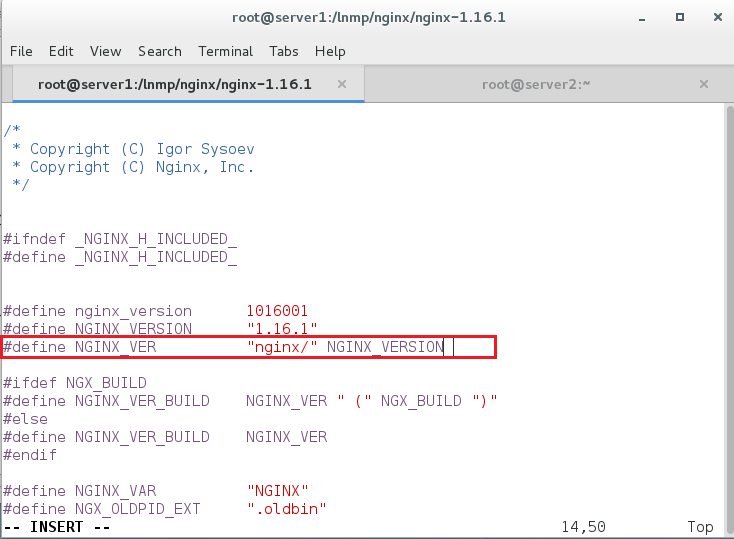Click the comment closing '*/'

click(21, 184)
